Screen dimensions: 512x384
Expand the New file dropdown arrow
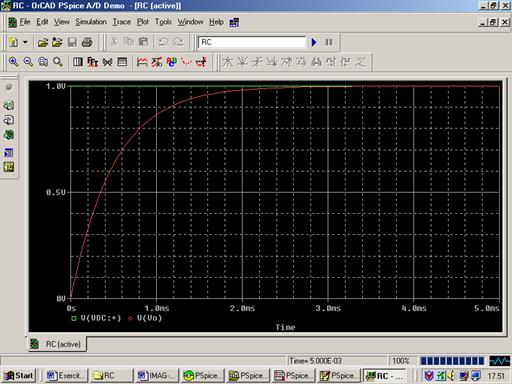click(x=25, y=42)
